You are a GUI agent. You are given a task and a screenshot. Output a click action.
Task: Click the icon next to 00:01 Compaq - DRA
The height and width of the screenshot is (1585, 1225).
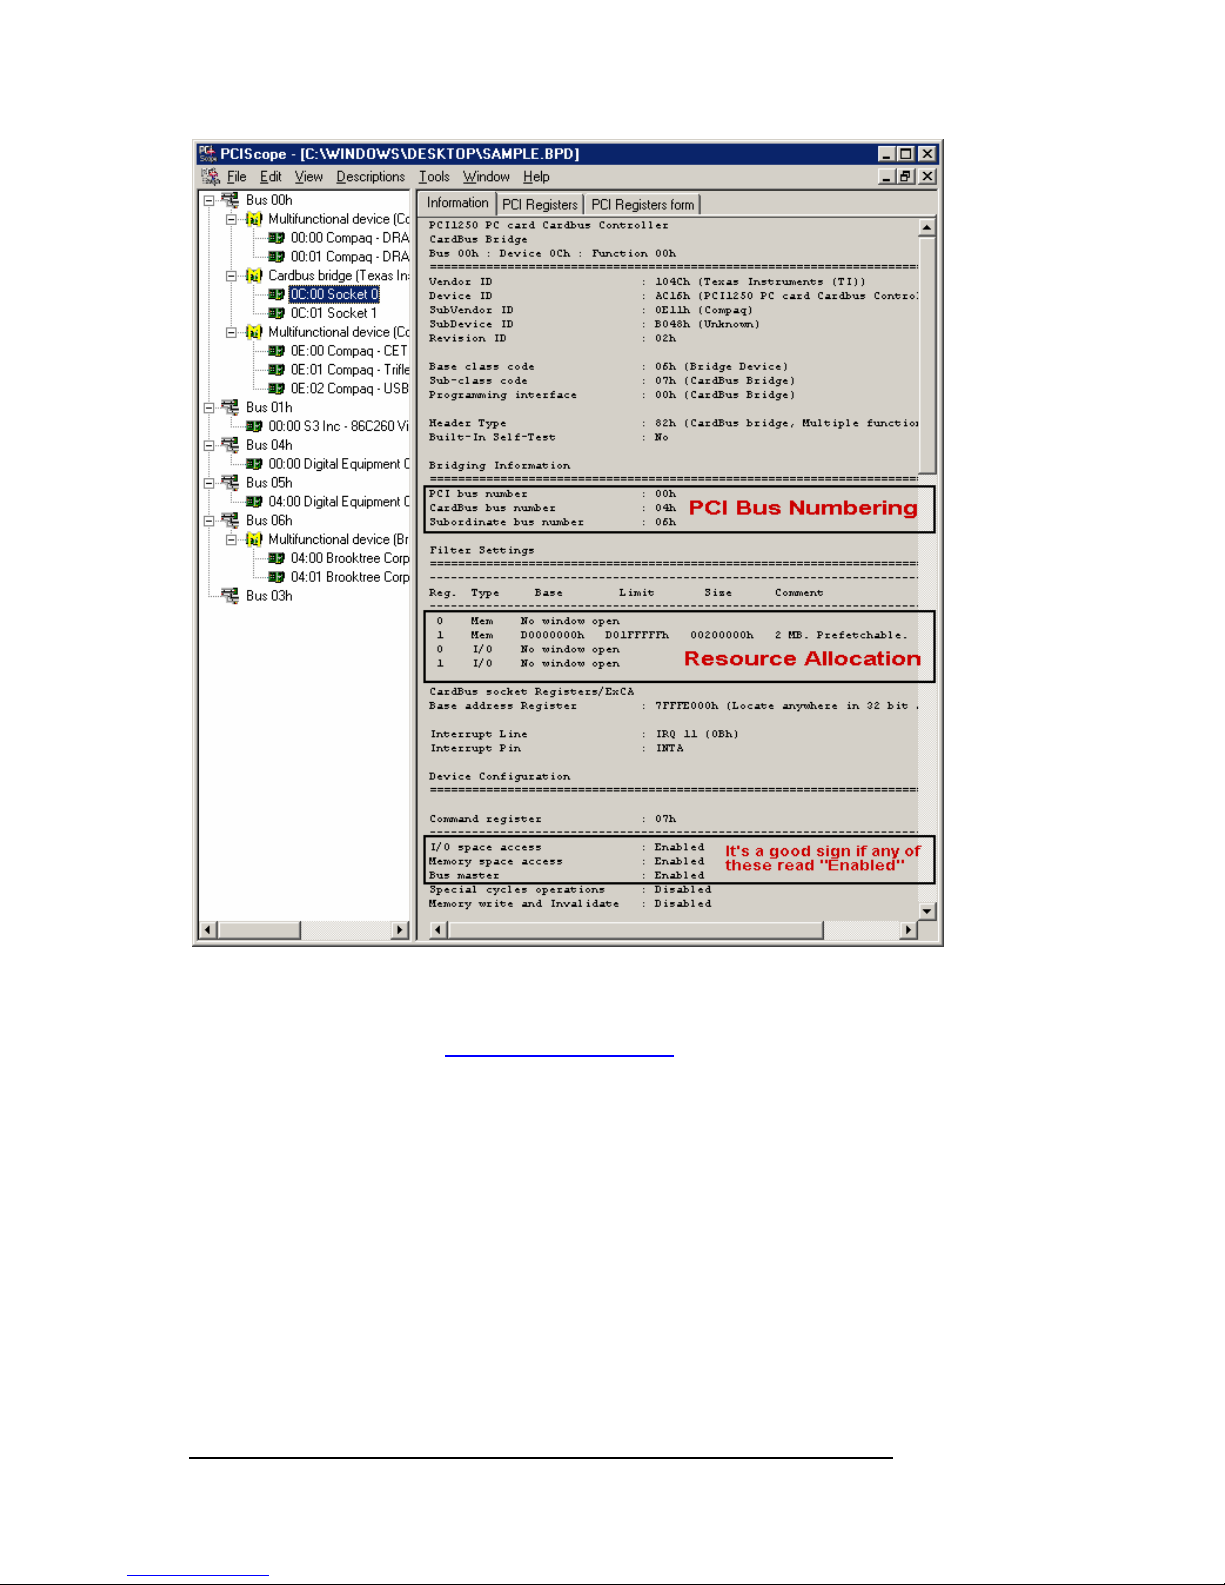click(x=276, y=257)
